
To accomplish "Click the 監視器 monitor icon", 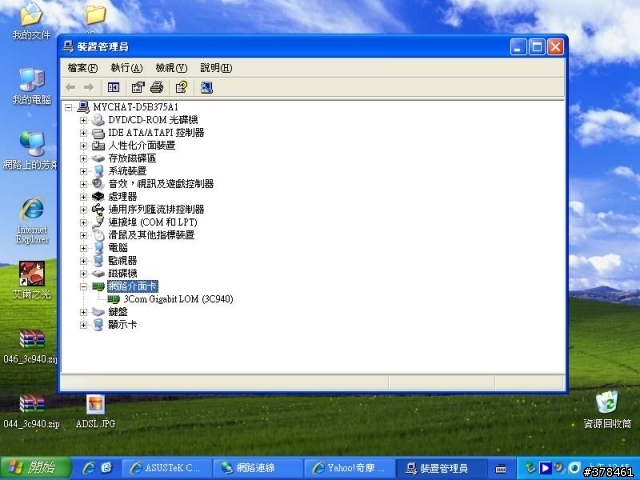I will click(98, 260).
